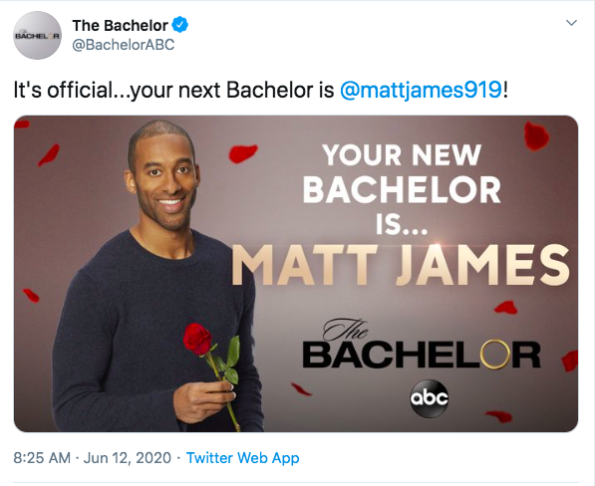The width and height of the screenshot is (595, 486).
Task: Click the MATT JAMES gold text
Action: point(400,265)
